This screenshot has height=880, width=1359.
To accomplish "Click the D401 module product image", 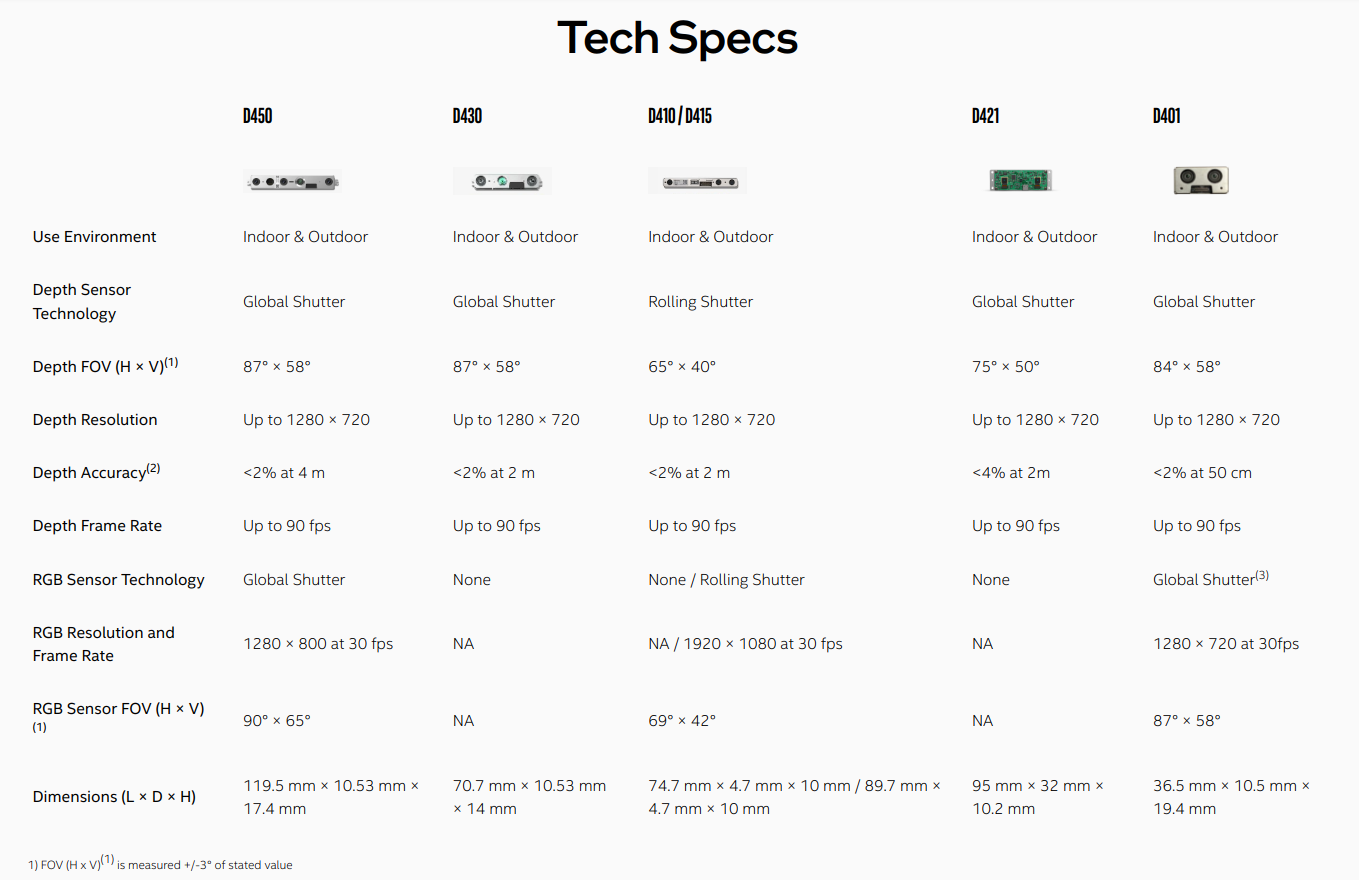I will coord(1201,180).
